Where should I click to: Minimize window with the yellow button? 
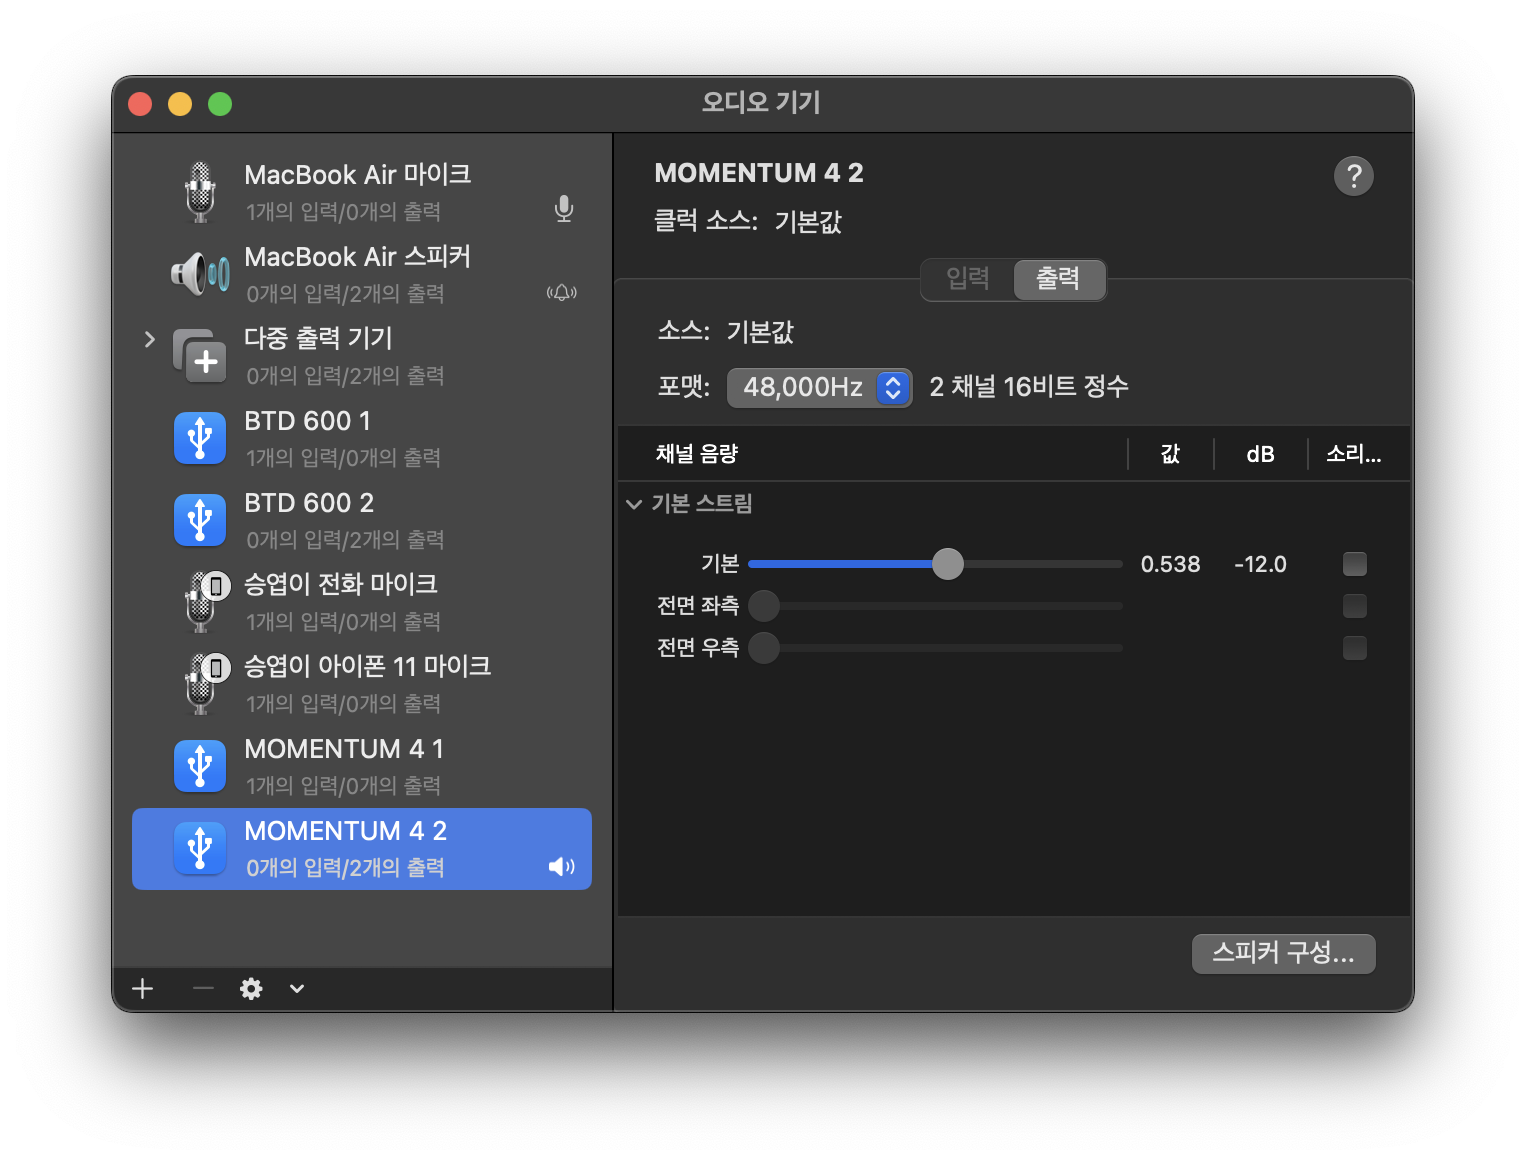[x=180, y=104]
